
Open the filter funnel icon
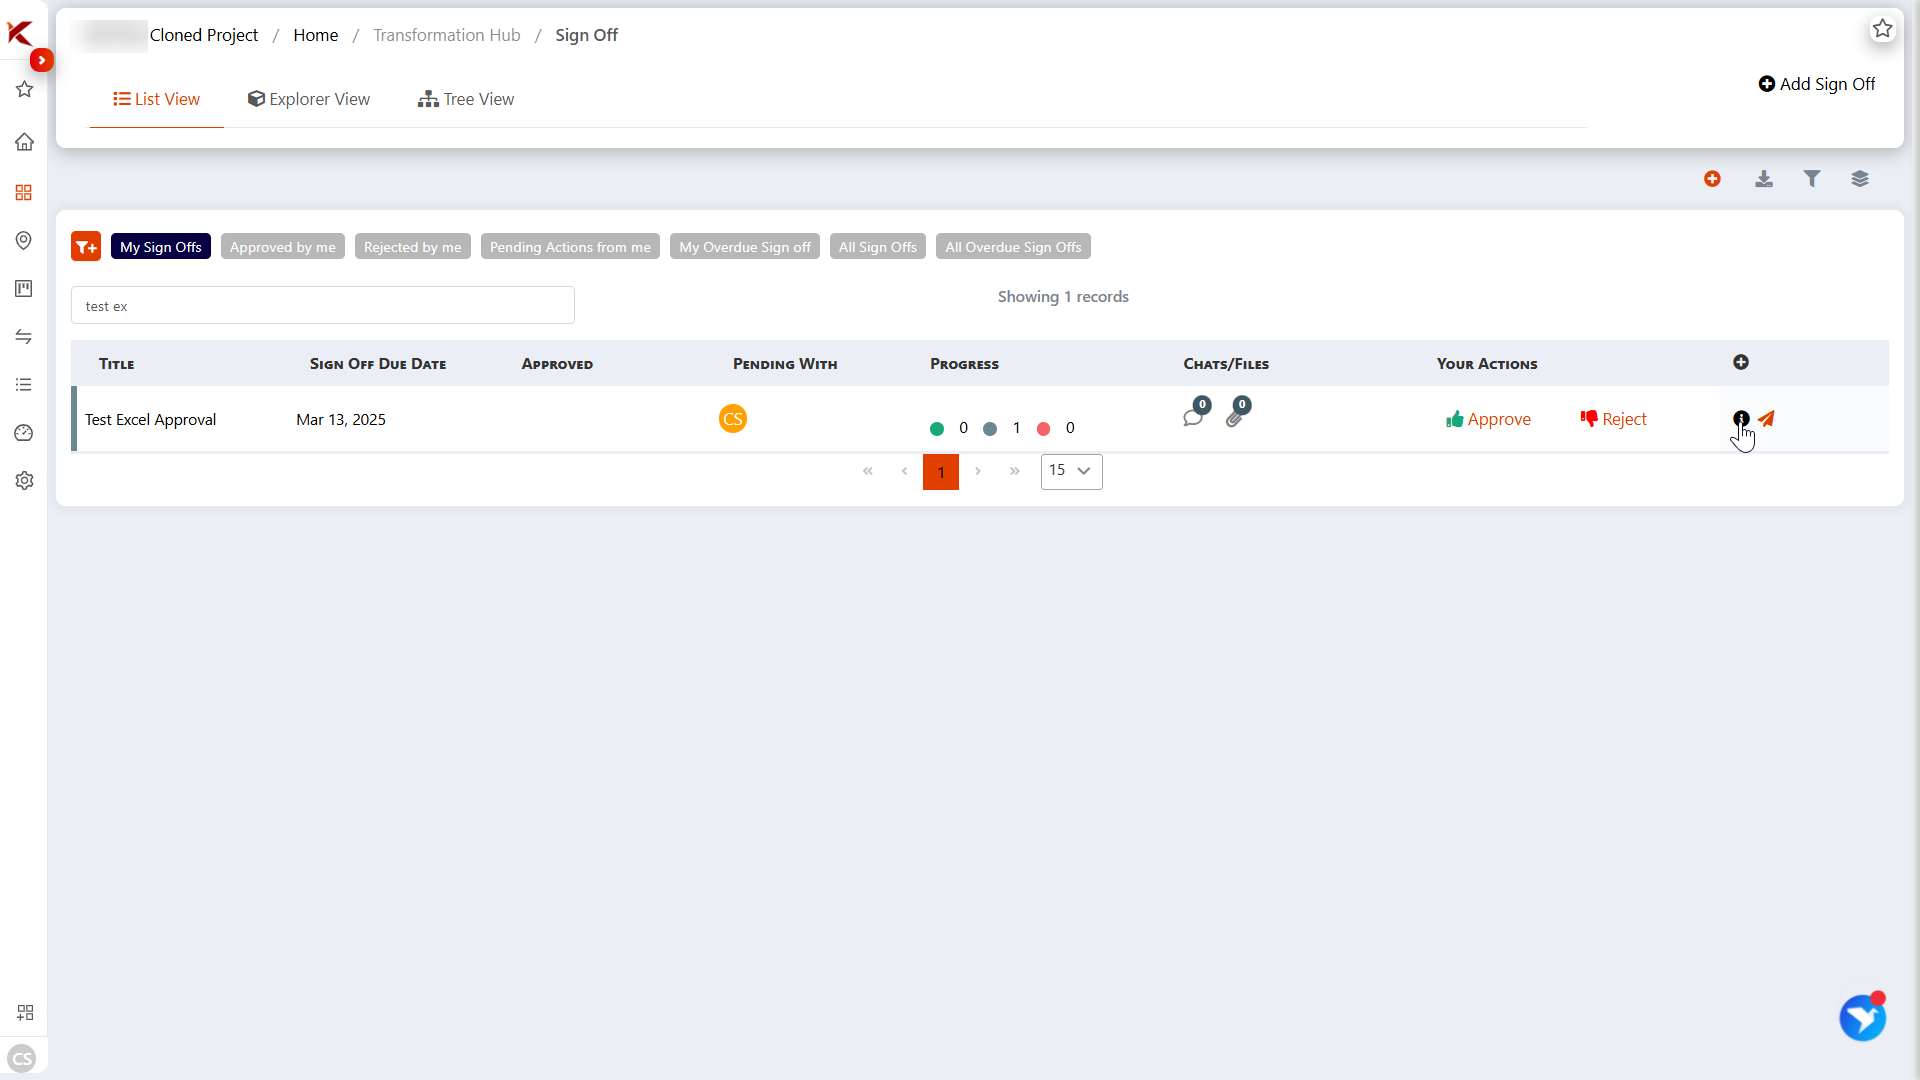coord(1812,179)
